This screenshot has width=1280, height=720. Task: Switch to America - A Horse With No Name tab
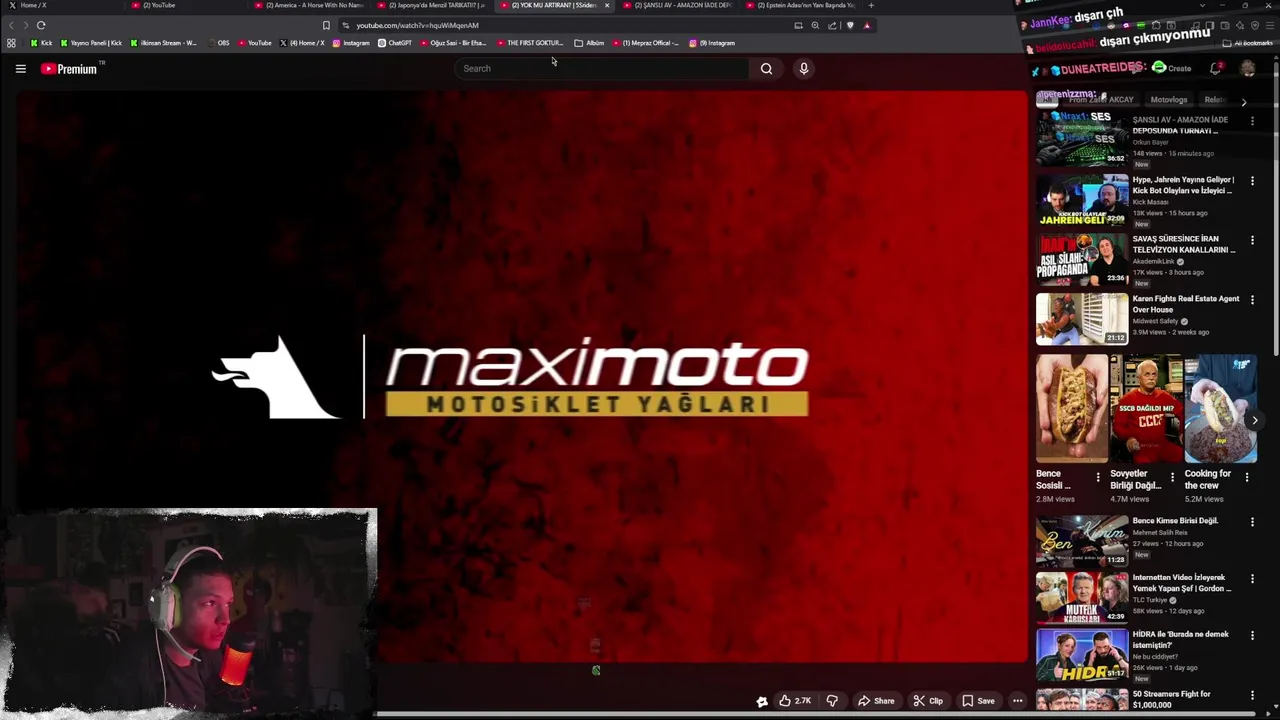pyautogui.click(x=308, y=5)
